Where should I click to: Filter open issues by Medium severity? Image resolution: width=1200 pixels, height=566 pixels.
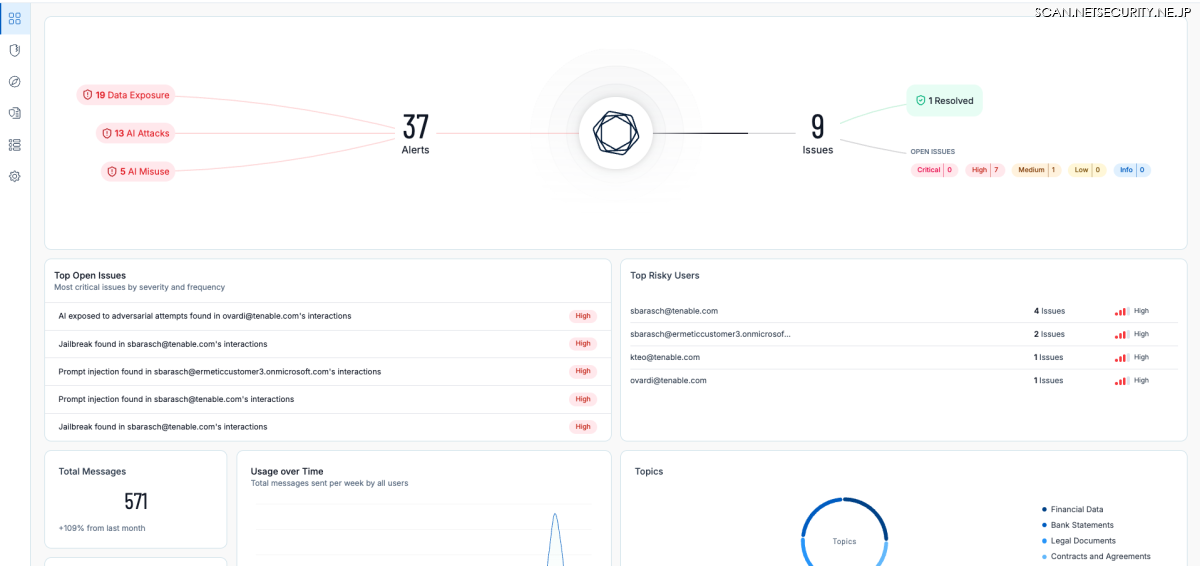pyautogui.click(x=1036, y=170)
